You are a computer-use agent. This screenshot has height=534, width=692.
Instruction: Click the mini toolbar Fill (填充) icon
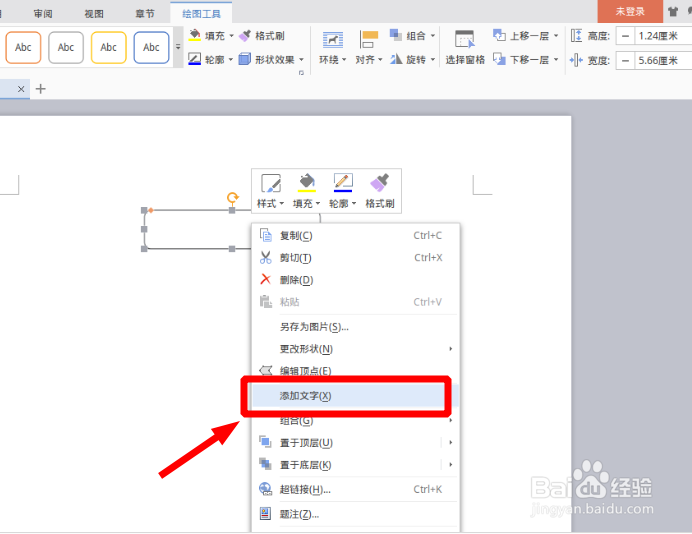(307, 183)
